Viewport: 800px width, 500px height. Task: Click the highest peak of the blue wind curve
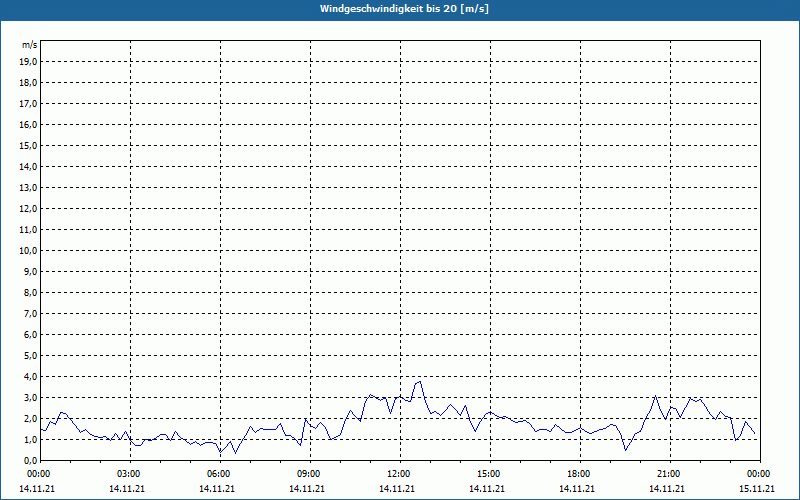click(420, 381)
